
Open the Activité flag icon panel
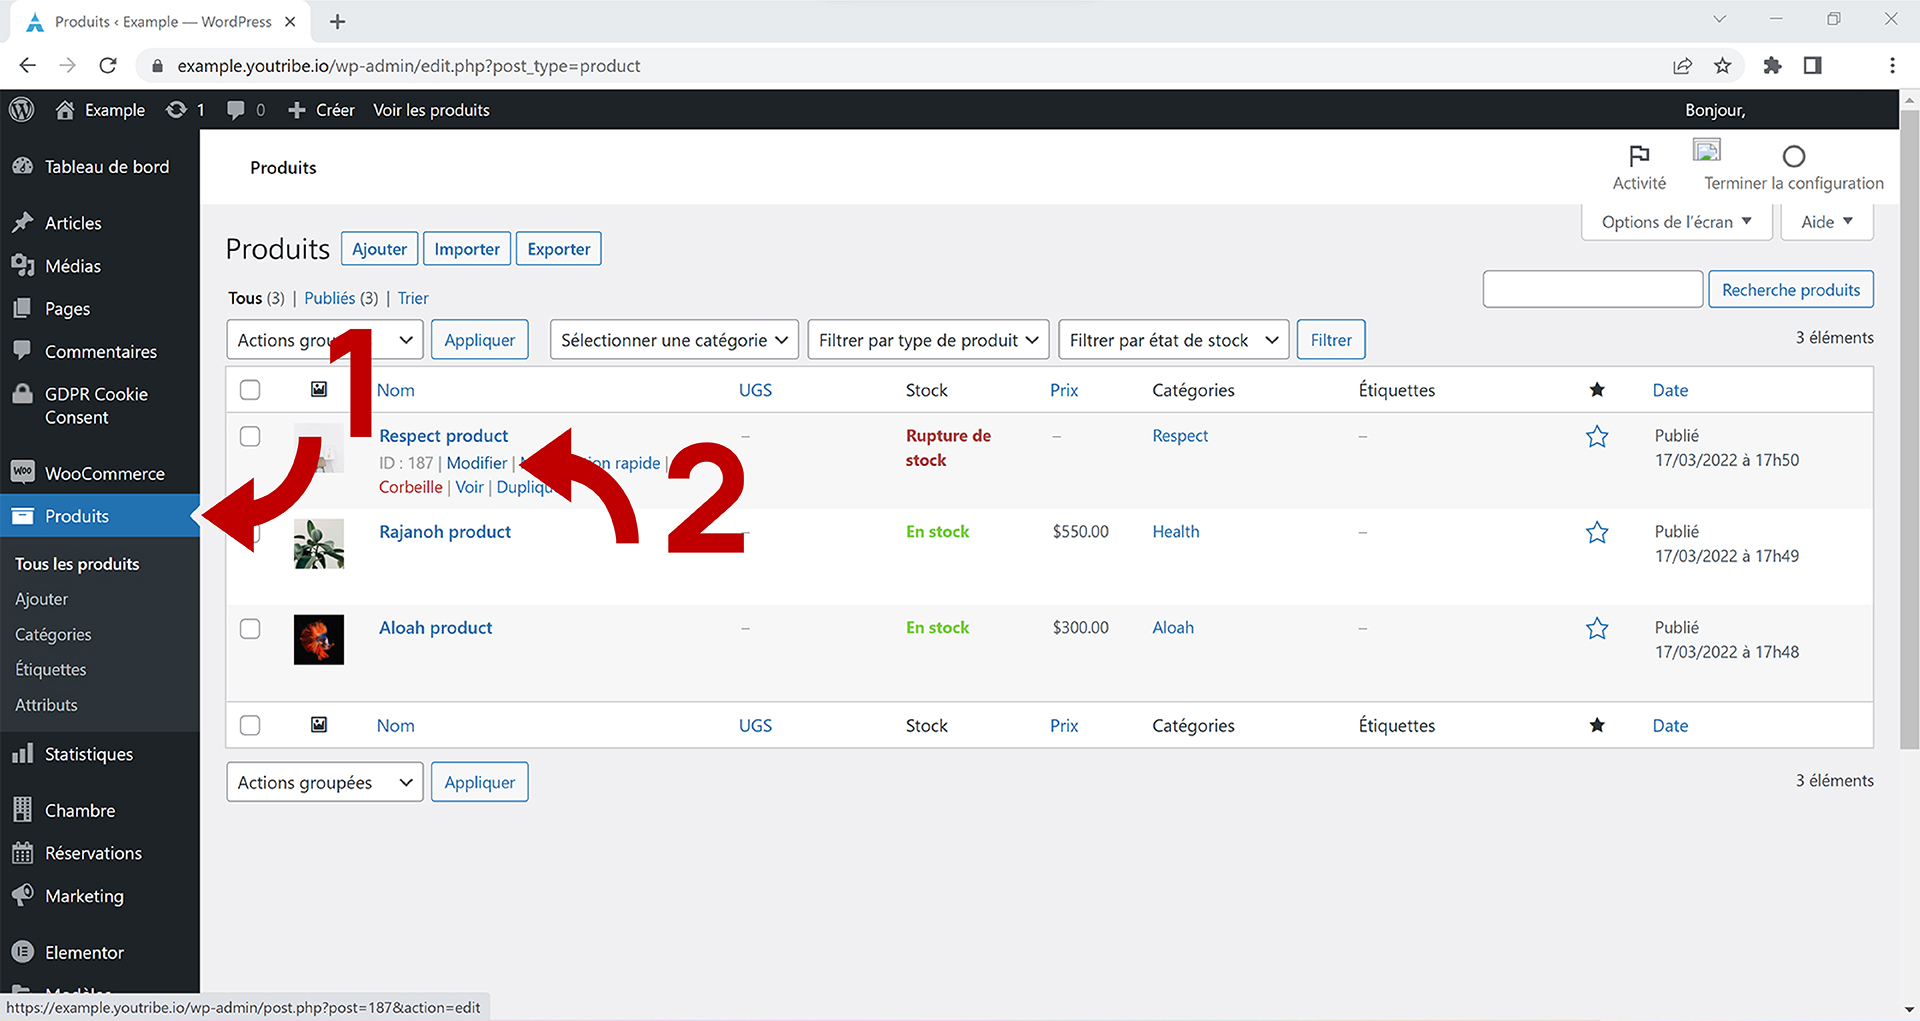[1639, 156]
